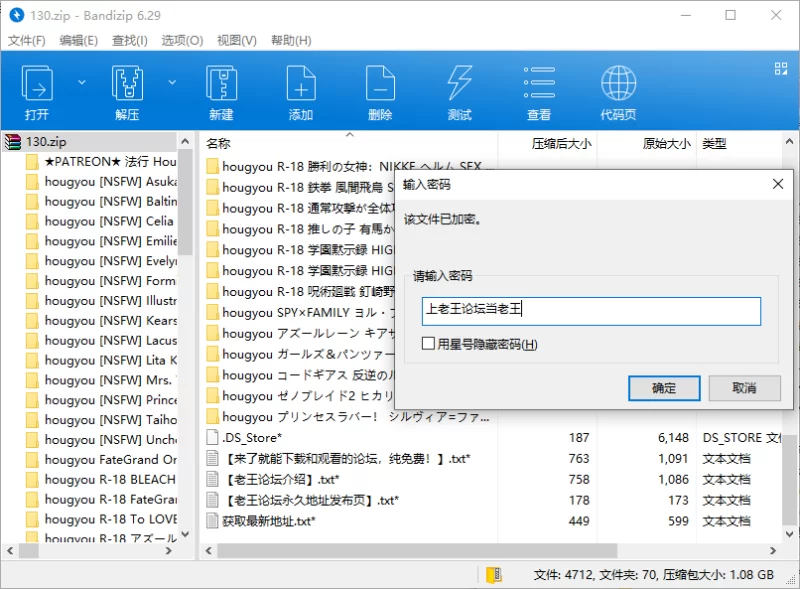This screenshot has width=800, height=589.
Task: Open dropdown arrow next to Extract button
Action: 171,82
